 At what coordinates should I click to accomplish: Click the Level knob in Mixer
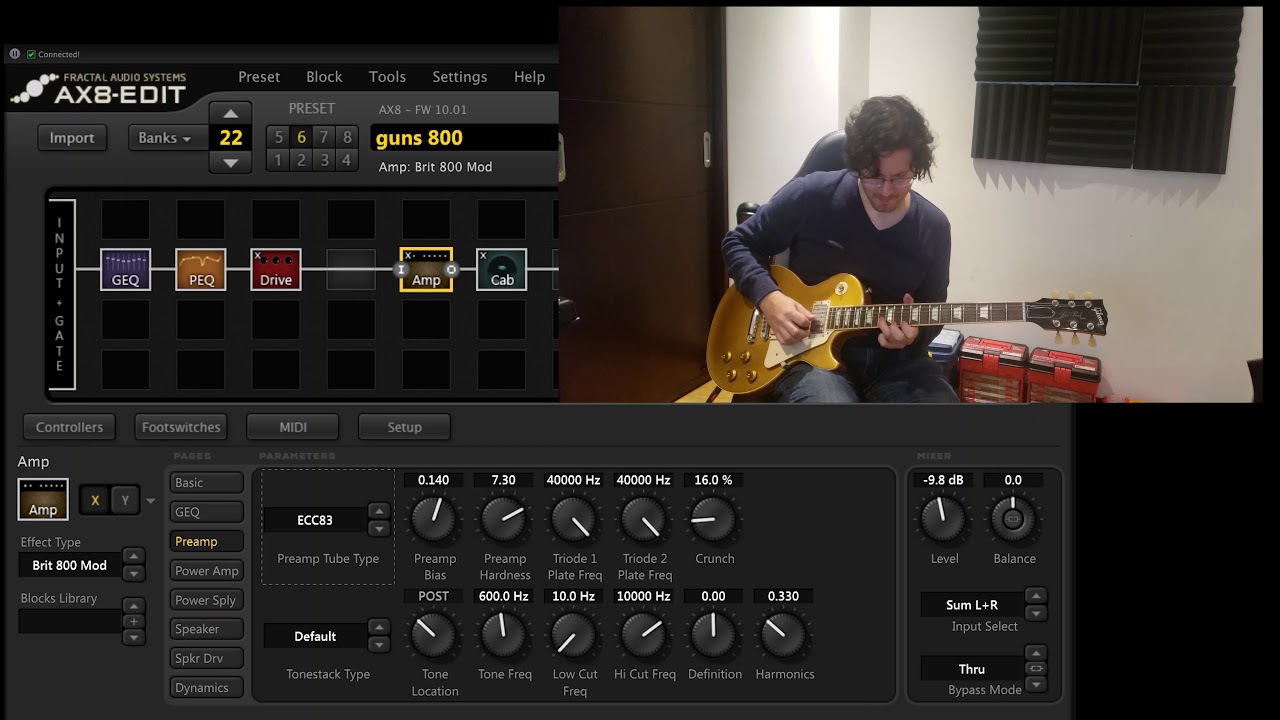(x=943, y=520)
